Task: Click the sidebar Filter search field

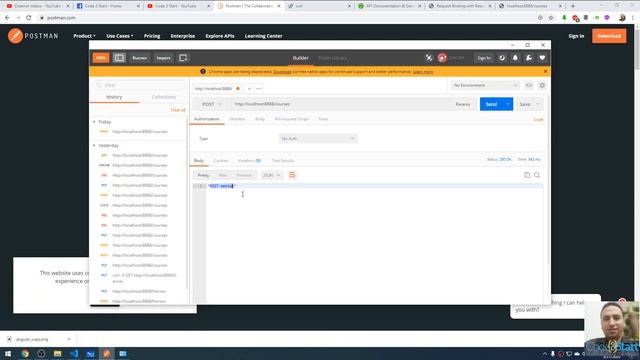Action: [x=140, y=85]
